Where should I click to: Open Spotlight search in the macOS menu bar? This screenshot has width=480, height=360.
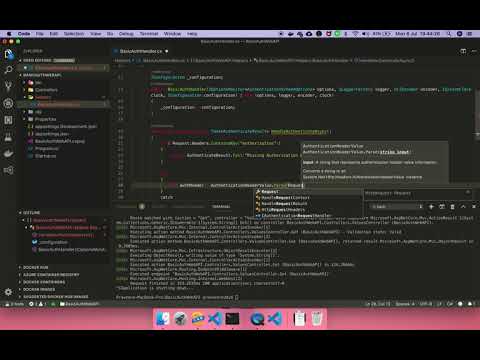[449, 34]
